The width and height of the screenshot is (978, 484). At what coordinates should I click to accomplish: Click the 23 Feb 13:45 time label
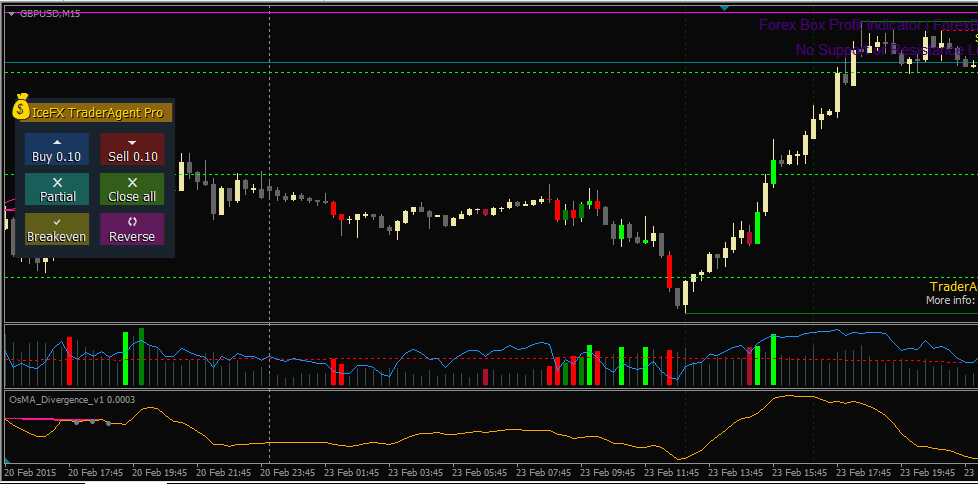(735, 472)
